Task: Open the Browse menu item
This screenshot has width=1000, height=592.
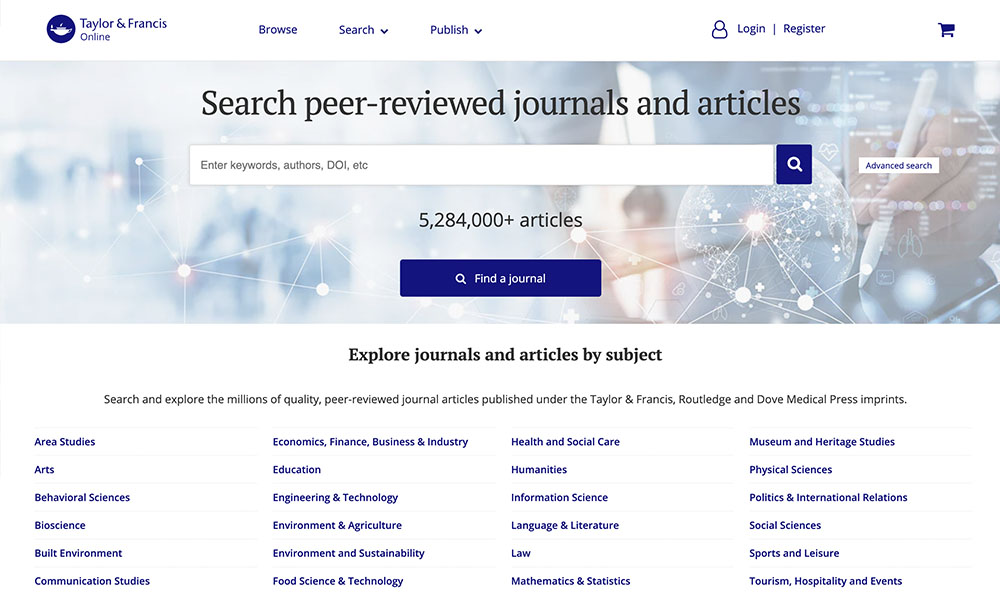Action: [x=277, y=30]
